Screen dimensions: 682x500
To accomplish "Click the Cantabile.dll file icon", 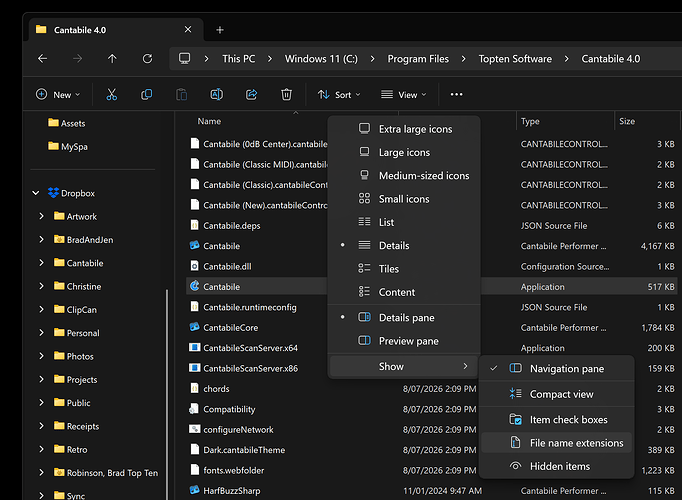I will point(194,266).
